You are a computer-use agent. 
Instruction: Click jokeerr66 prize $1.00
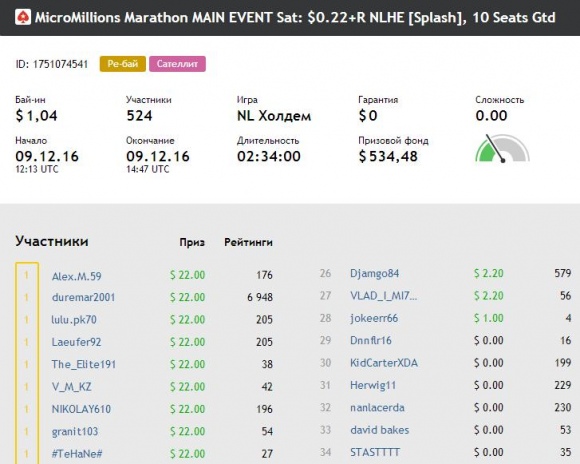(489, 318)
